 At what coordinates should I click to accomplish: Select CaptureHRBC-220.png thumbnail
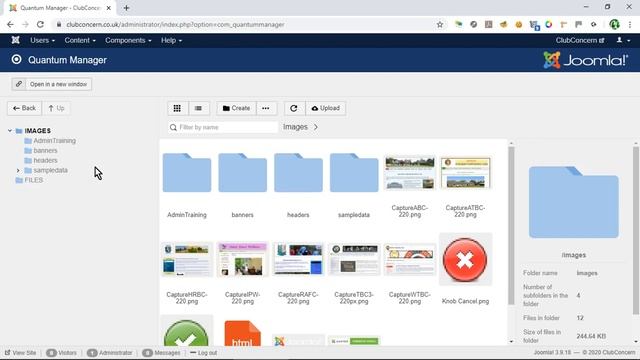(187, 259)
